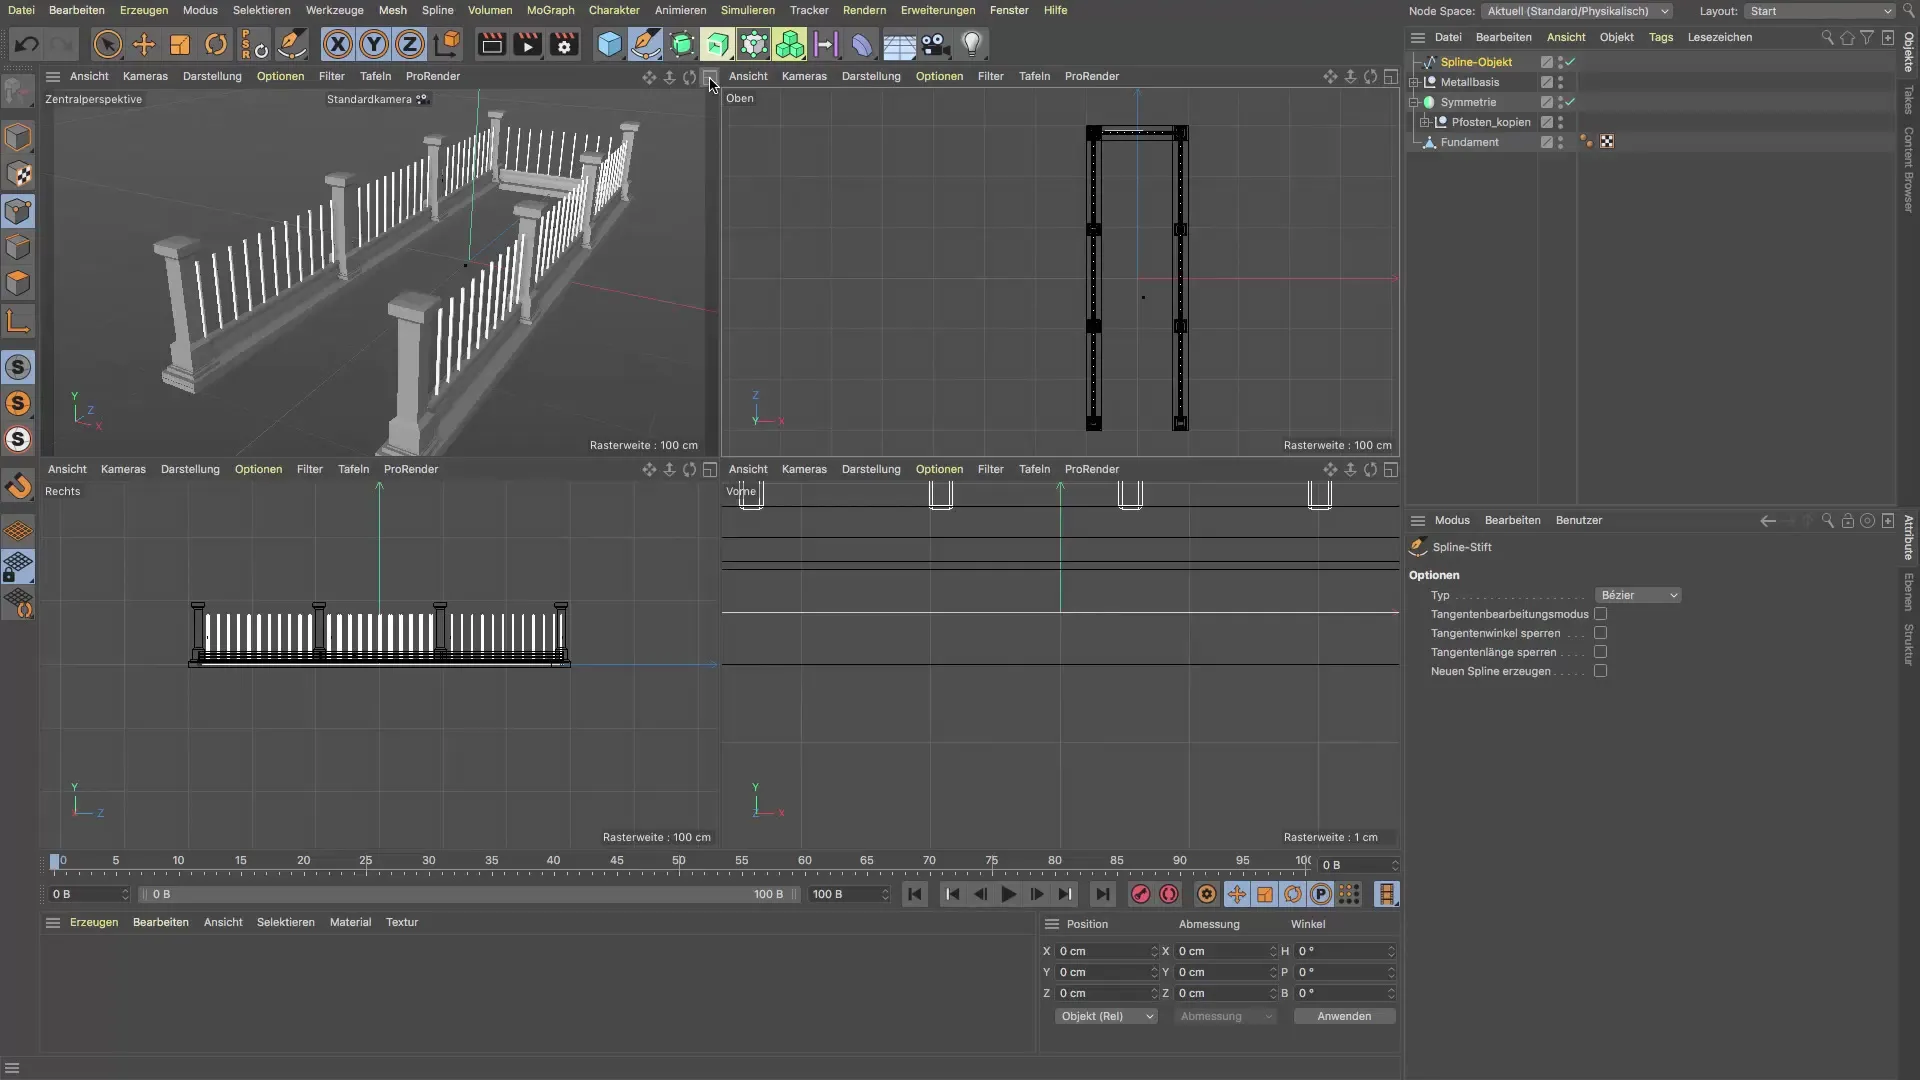Render the current view with clapperboard icon
Image resolution: width=1920 pixels, height=1080 pixels.
[491, 44]
